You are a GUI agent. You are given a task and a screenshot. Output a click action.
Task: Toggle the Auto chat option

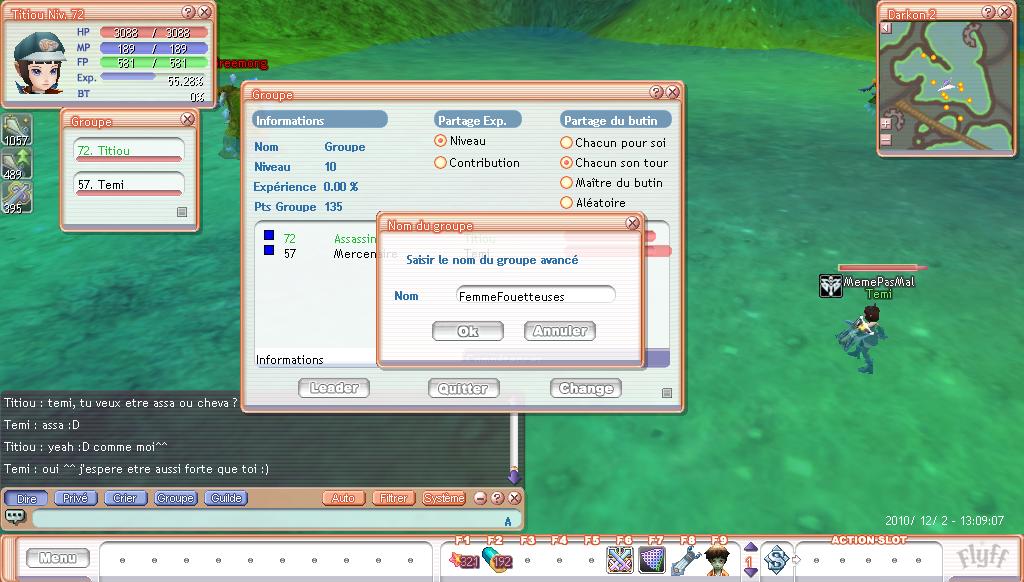click(344, 498)
